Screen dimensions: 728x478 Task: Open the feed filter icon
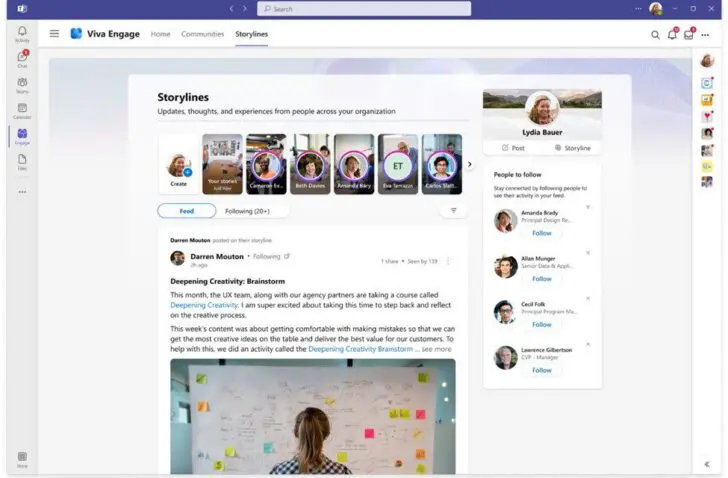point(454,211)
